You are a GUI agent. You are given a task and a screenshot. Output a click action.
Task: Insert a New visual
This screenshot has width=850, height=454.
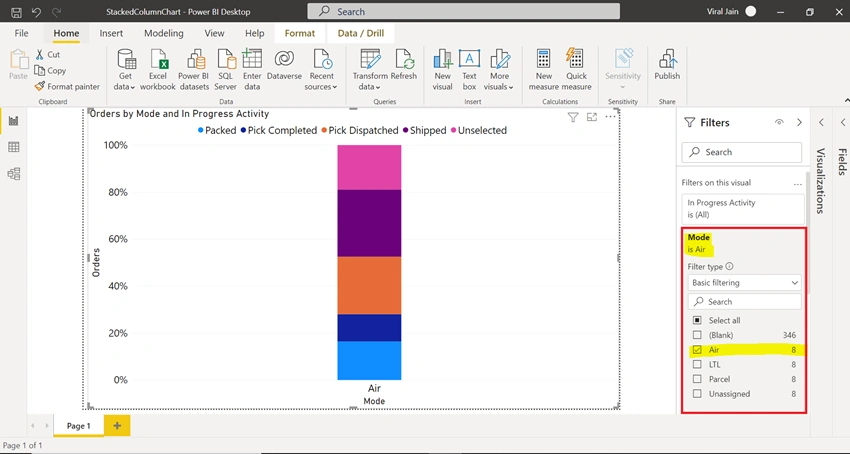[442, 69]
